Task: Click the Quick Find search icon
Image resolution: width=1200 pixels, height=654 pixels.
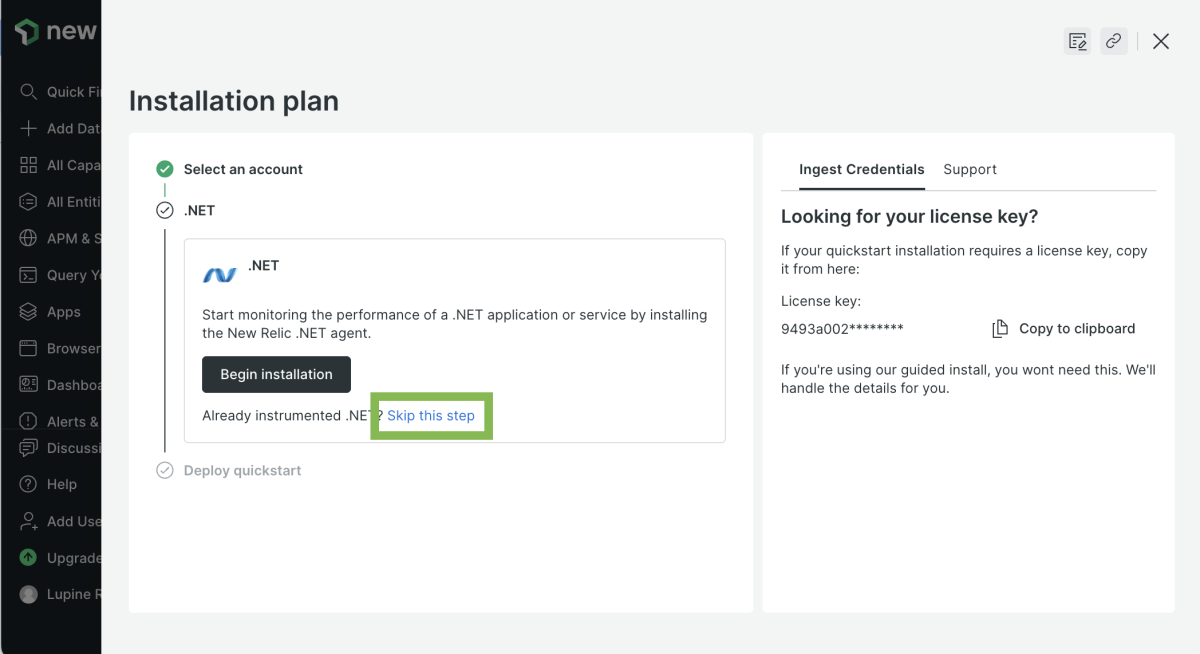Action: (28, 92)
